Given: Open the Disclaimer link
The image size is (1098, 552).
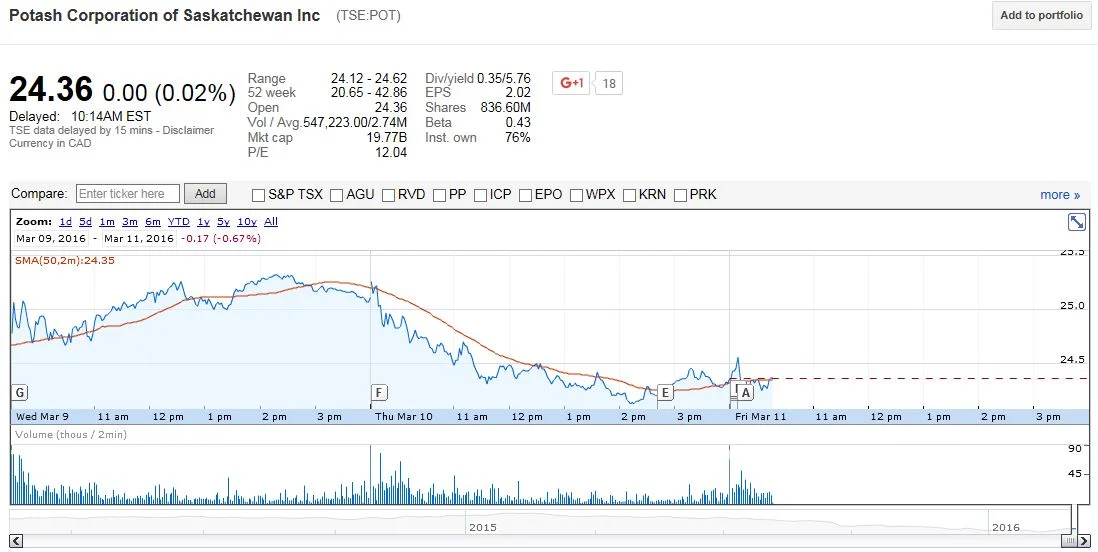Looking at the screenshot, I should point(188,130).
